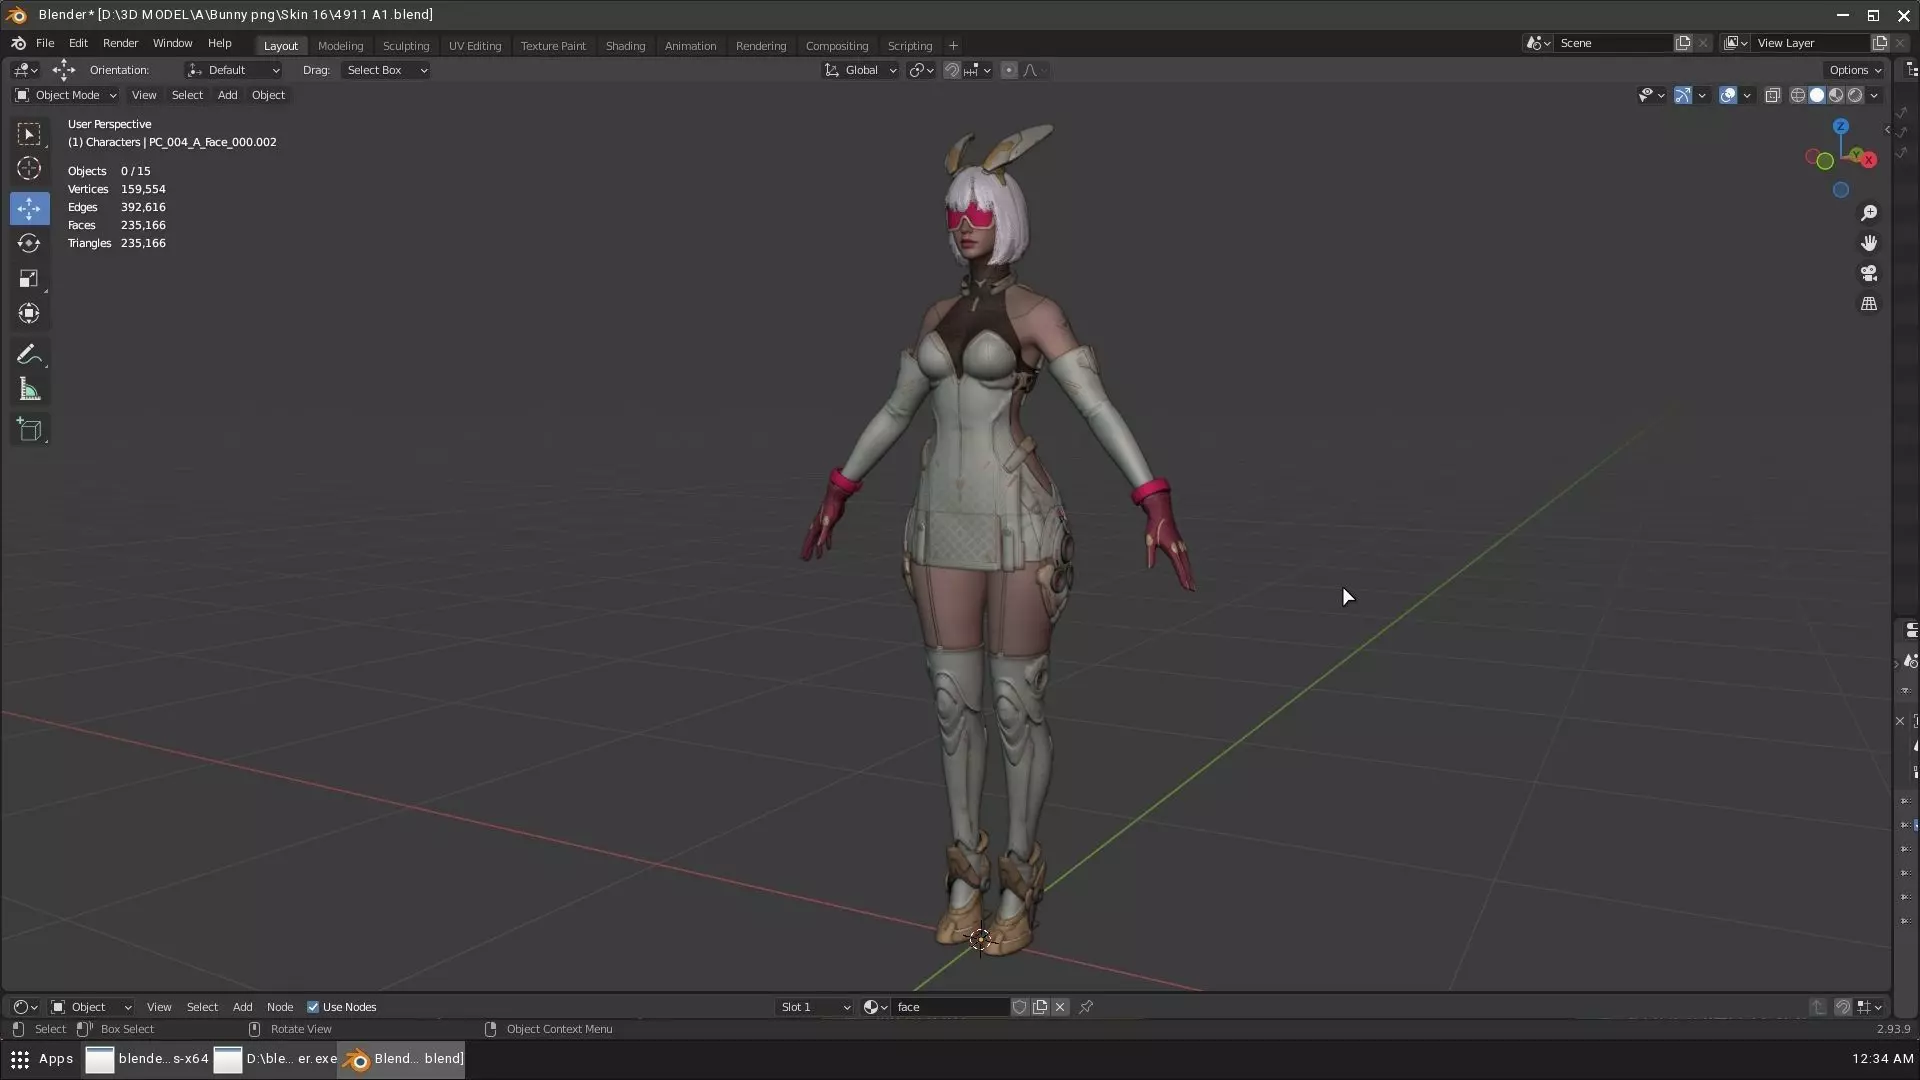Toggle viewport gizmos display
Screen dimensions: 1920x1080
coord(1683,95)
